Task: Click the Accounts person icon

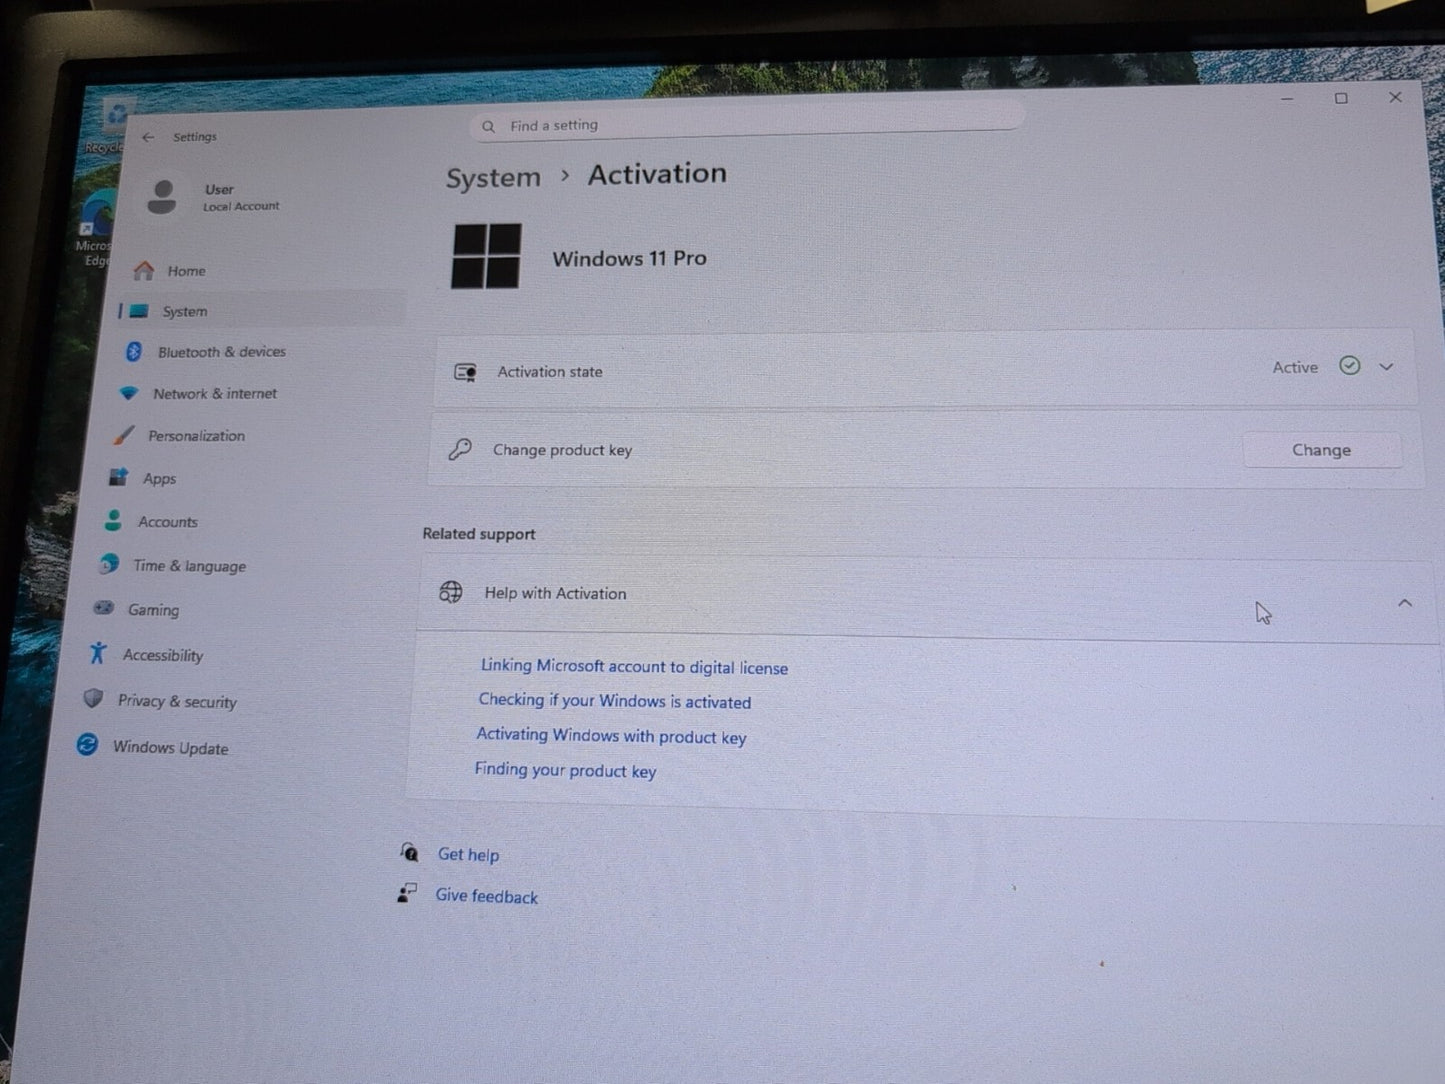Action: pyautogui.click(x=113, y=520)
